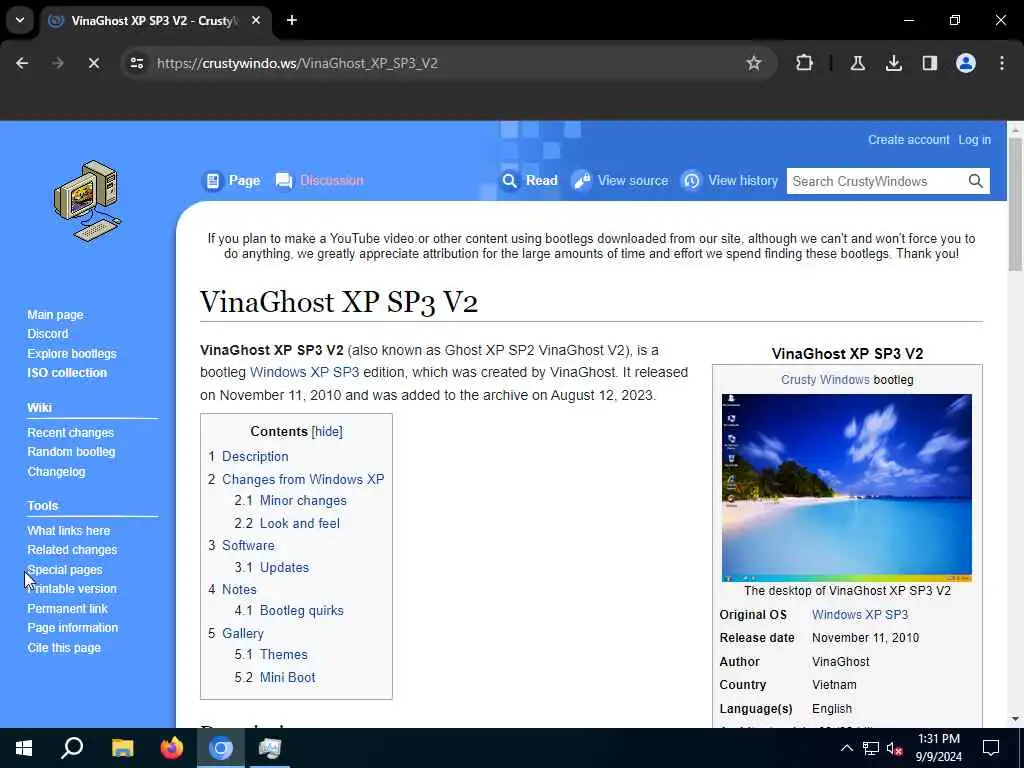Image resolution: width=1024 pixels, height=768 pixels.
Task: Jump to Software section in contents
Action: point(248,545)
